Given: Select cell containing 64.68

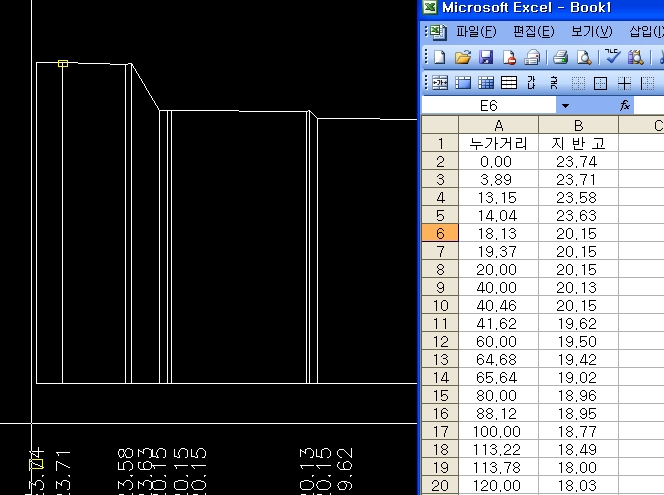Looking at the screenshot, I should point(498,359).
